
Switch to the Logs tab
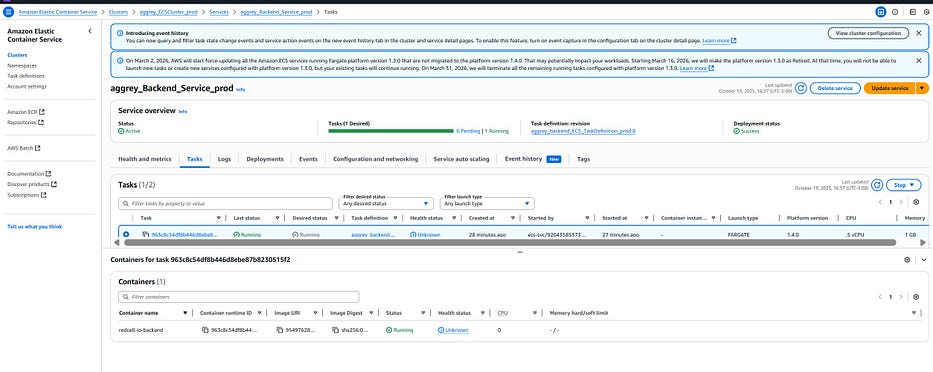coord(224,159)
